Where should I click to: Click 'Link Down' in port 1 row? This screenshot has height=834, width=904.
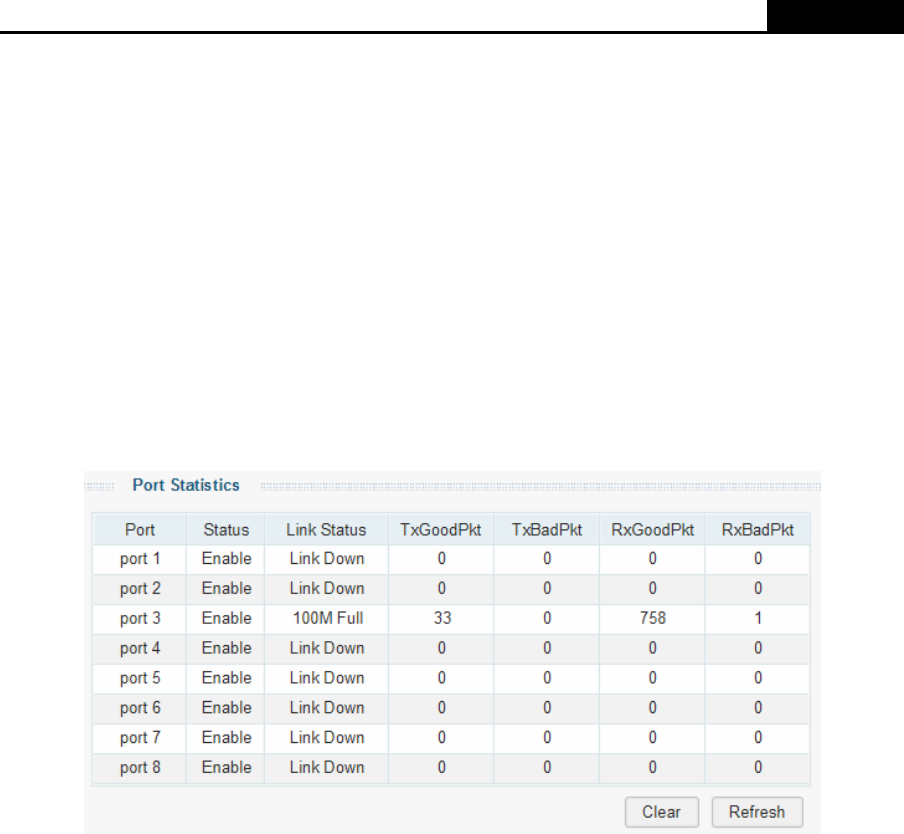pyautogui.click(x=327, y=559)
